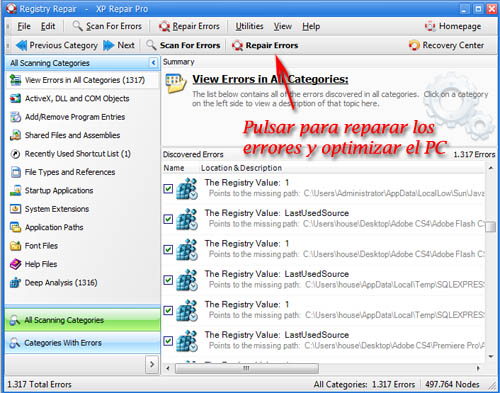Click the Help Files book icon
This screenshot has width=500, height=393.
tap(15, 264)
